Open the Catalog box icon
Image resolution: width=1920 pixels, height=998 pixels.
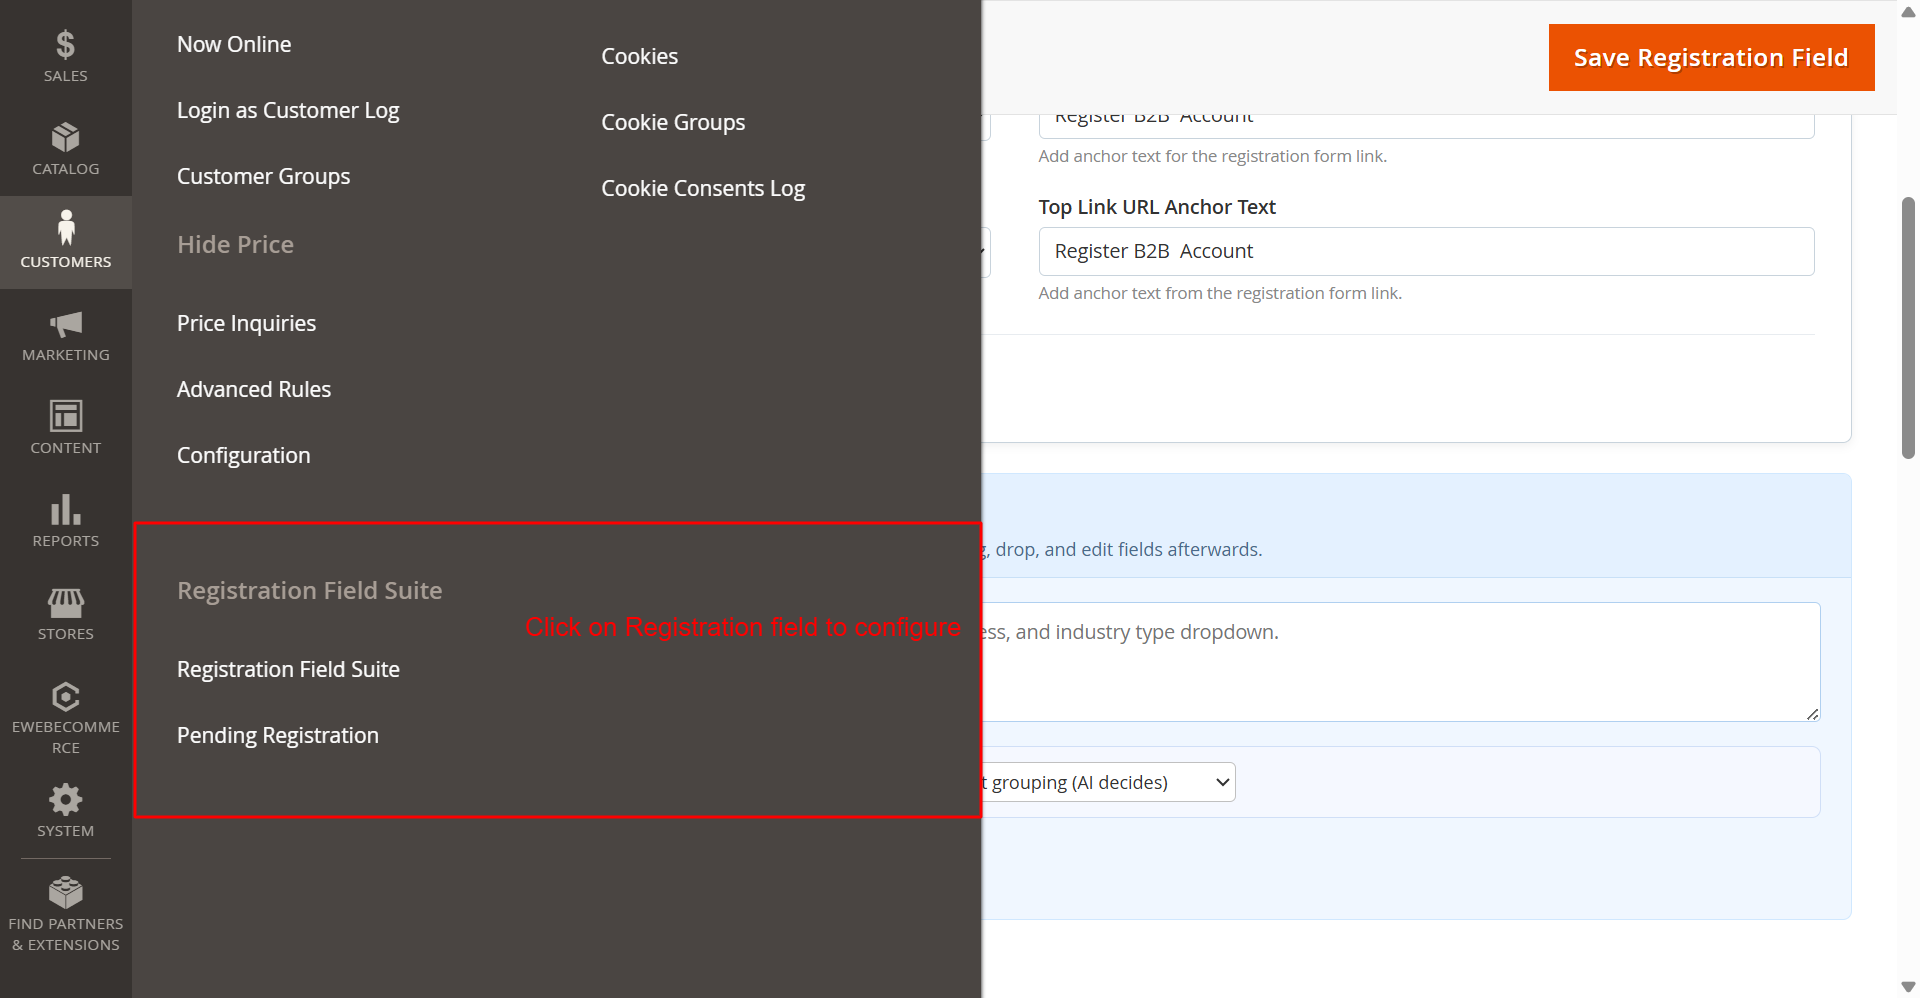click(x=65, y=138)
